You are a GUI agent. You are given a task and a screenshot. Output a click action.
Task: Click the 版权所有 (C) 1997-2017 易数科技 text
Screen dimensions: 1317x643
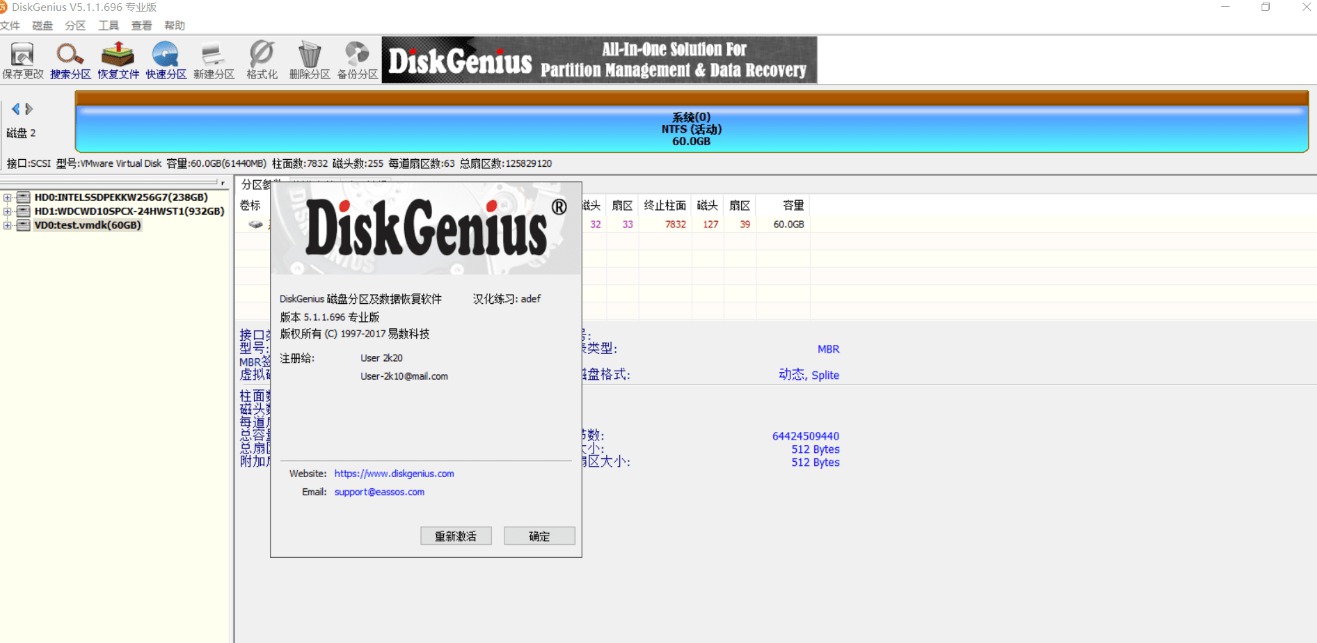[x=354, y=334]
